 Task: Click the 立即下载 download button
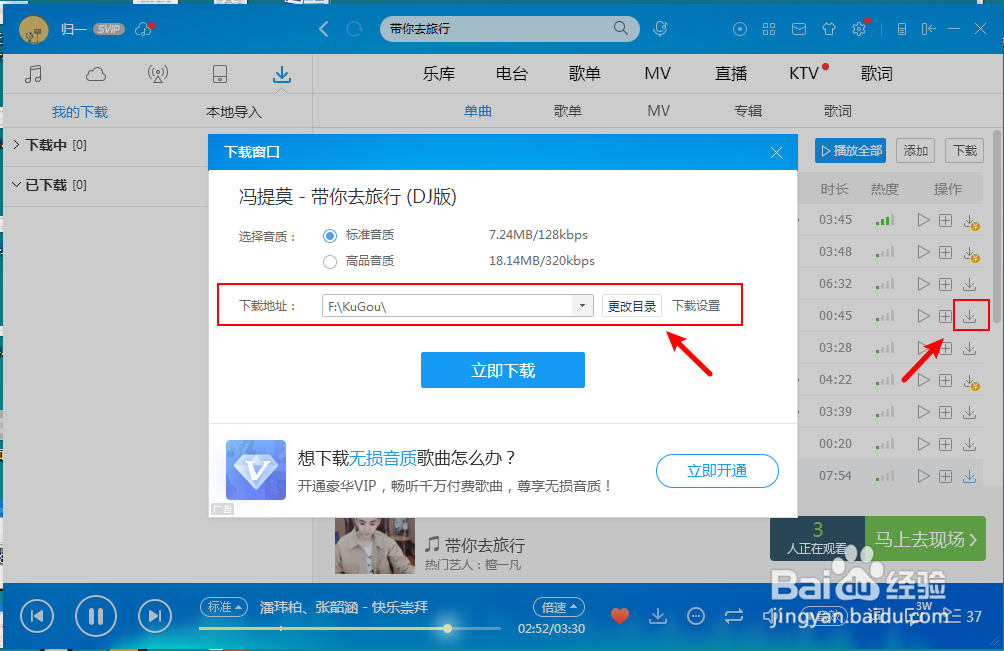coord(502,369)
